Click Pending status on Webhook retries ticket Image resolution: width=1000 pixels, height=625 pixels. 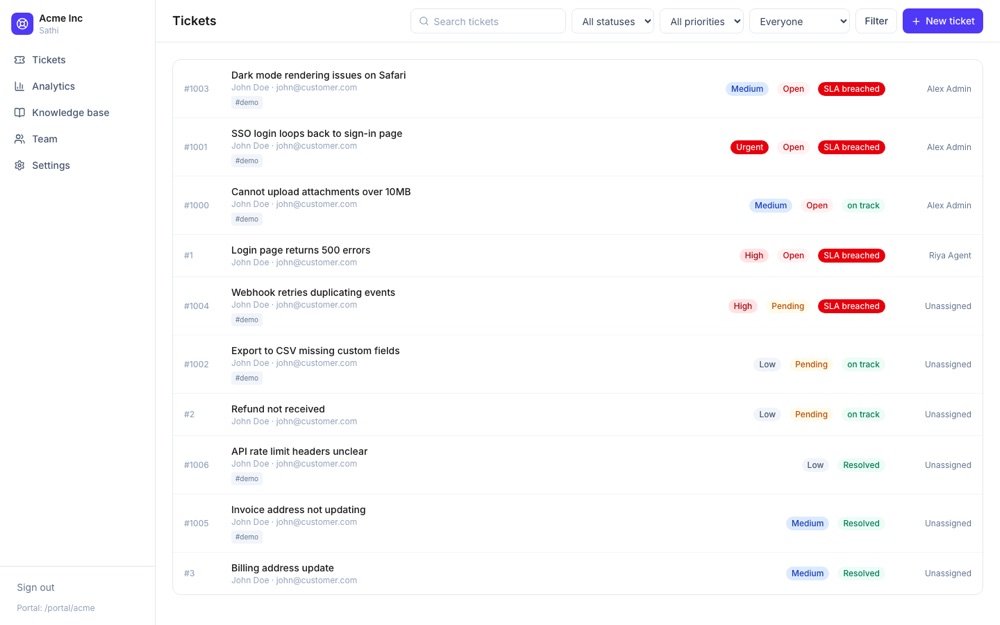[788, 306]
